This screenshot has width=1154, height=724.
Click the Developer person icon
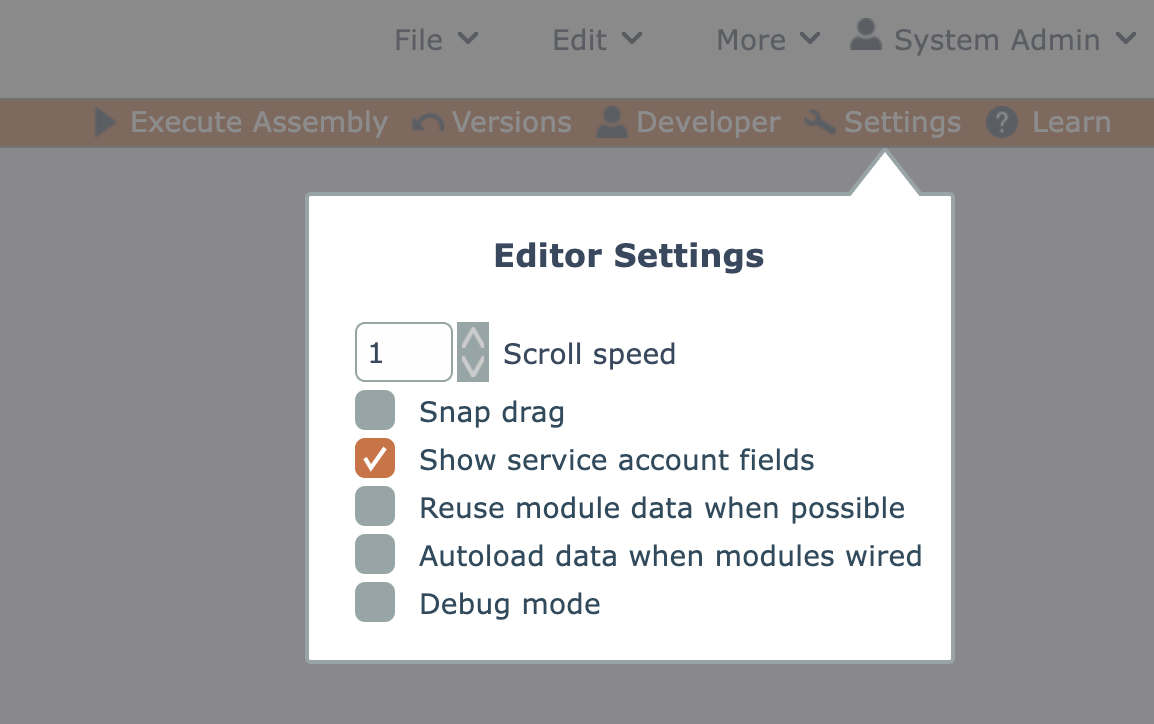tap(610, 123)
